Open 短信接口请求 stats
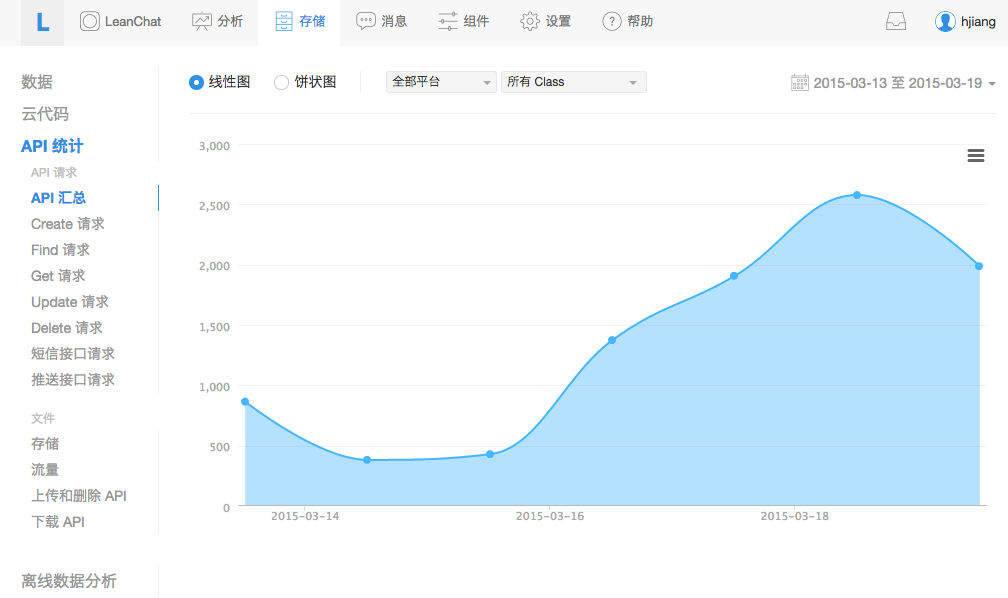Screen dimensions: 1008x598 coord(73,354)
